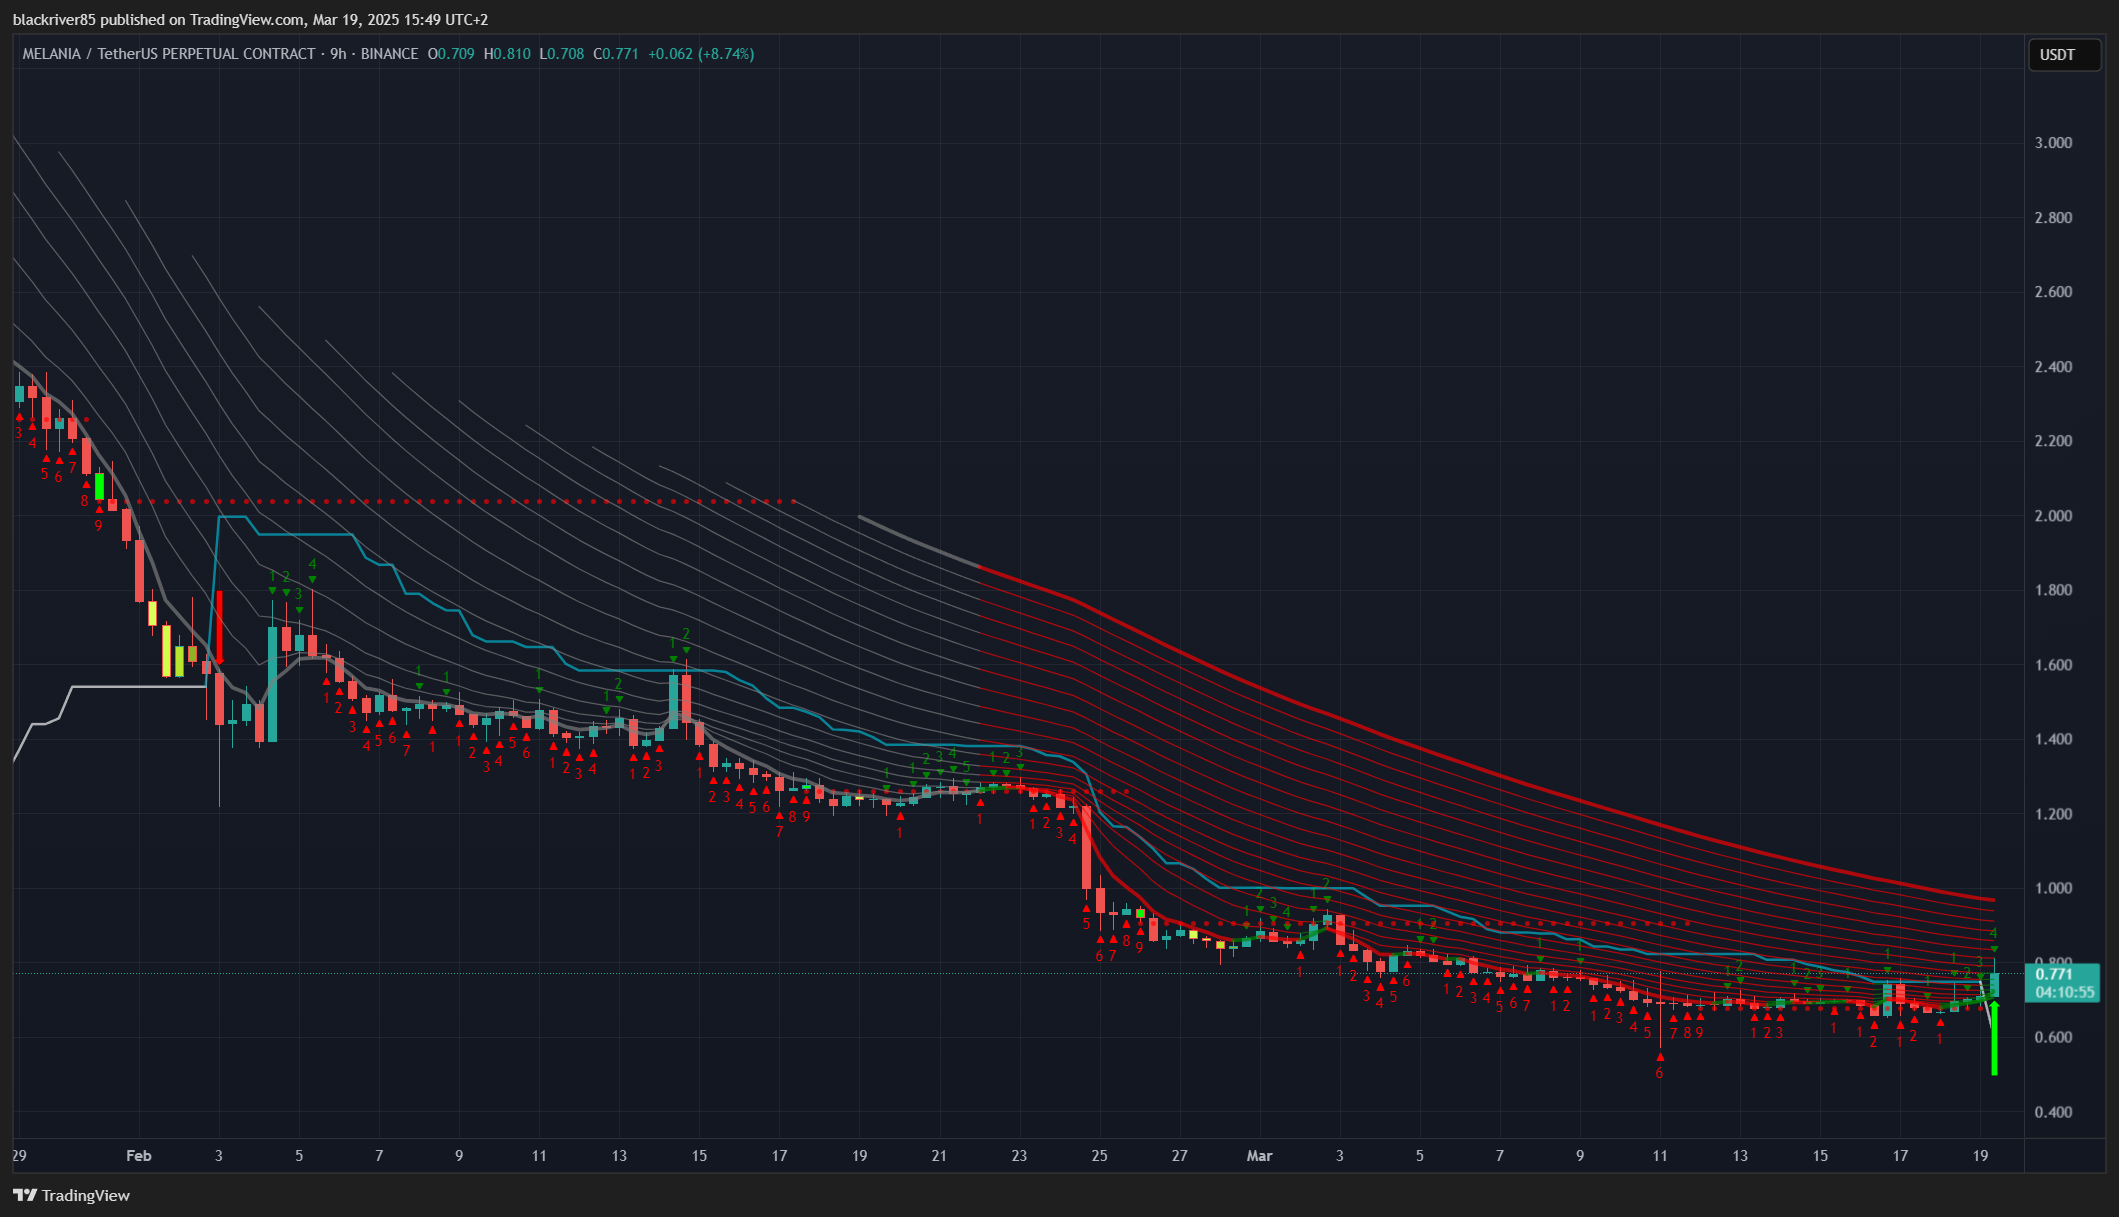Click the +0.062 (+8.74%) change value

point(701,54)
